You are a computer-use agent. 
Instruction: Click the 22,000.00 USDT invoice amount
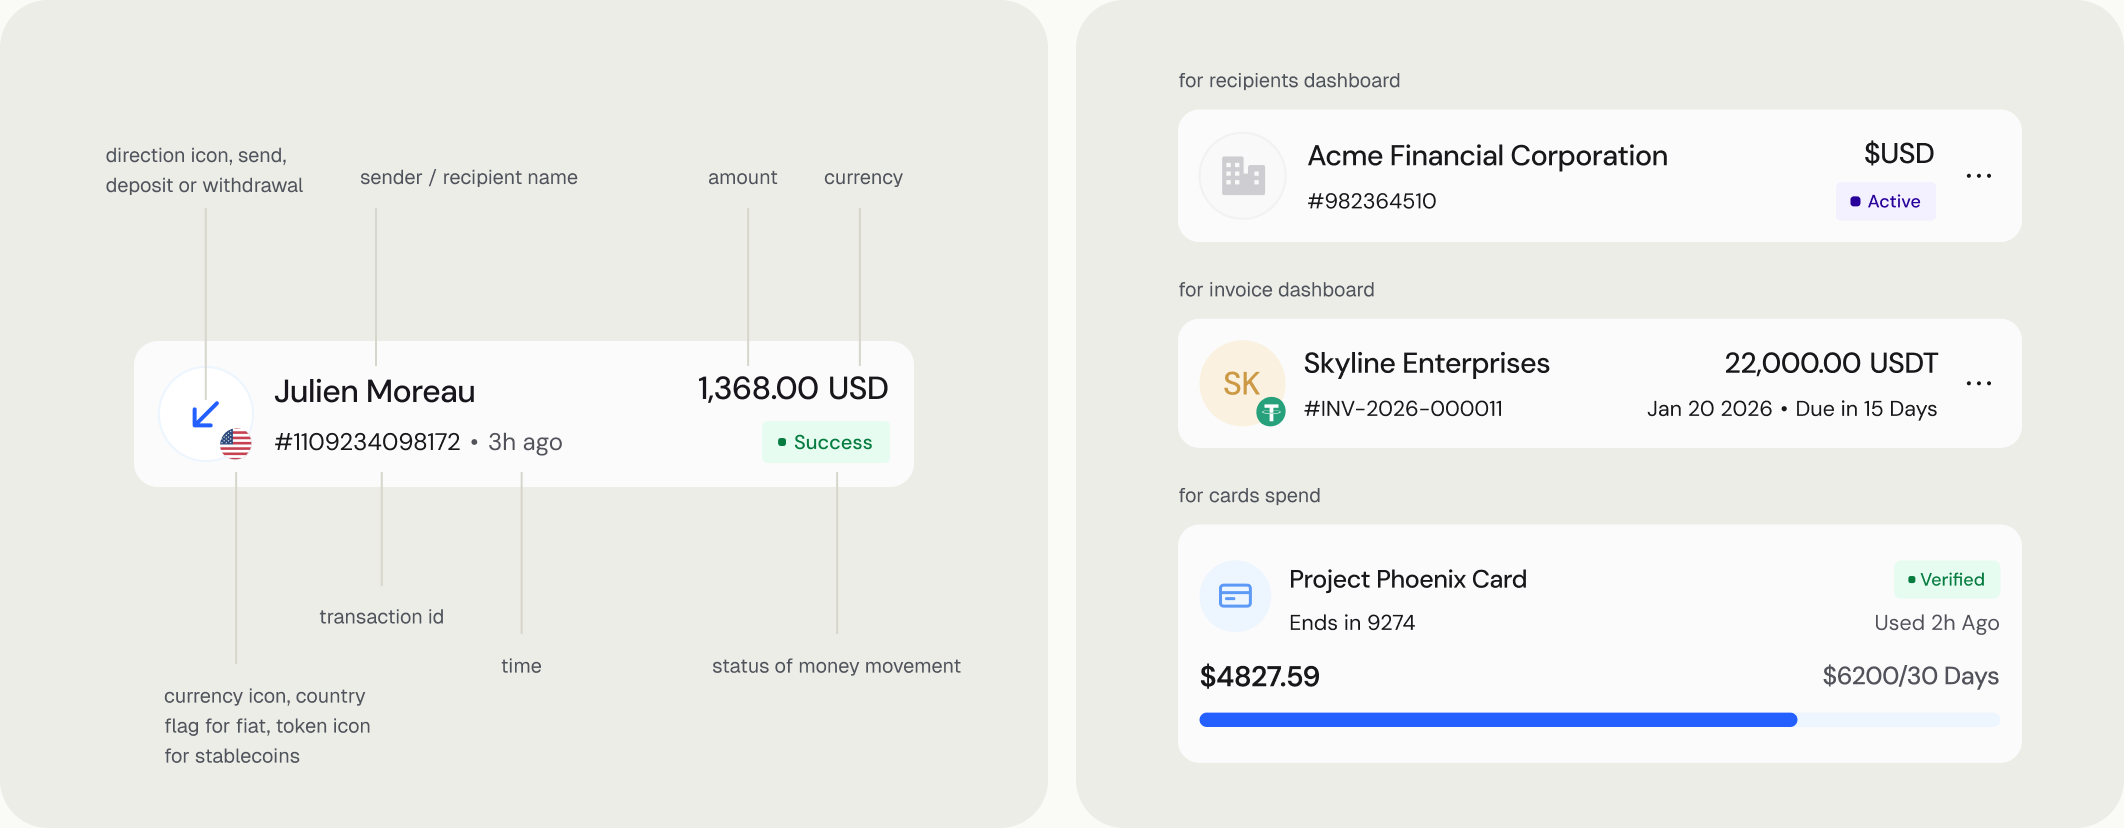pyautogui.click(x=1830, y=363)
